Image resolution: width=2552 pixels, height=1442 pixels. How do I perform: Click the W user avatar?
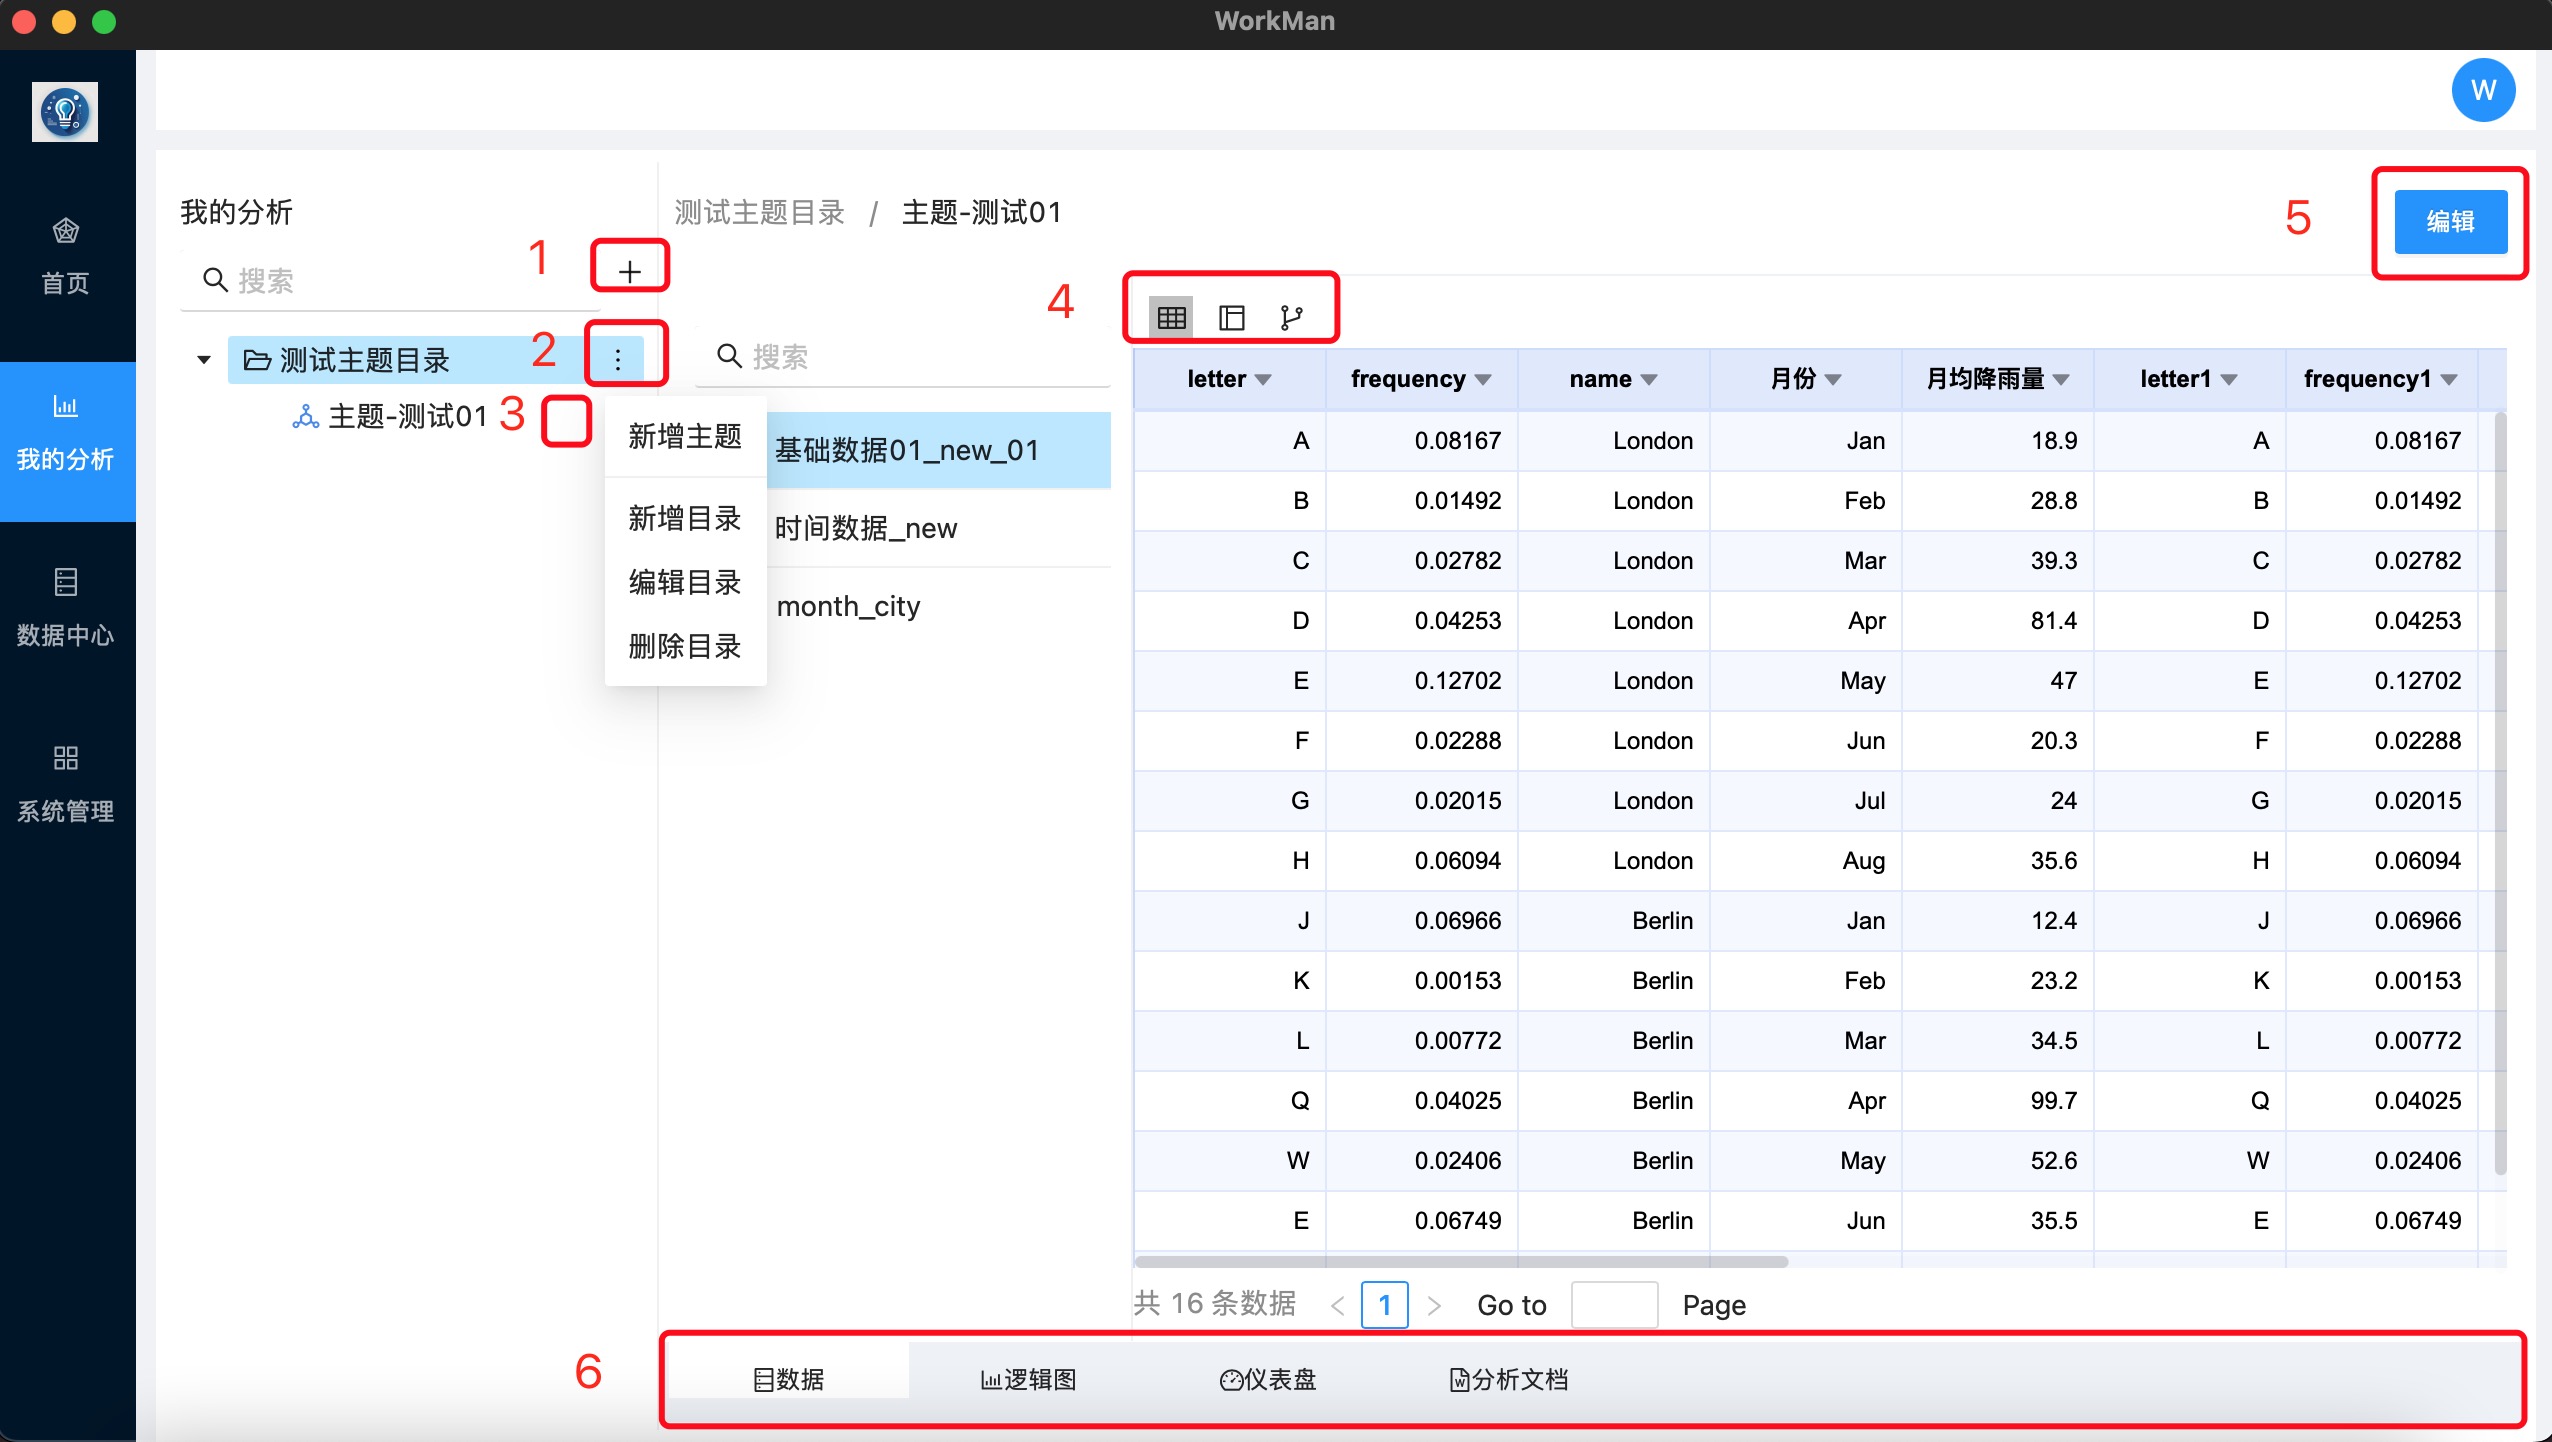pyautogui.click(x=2483, y=90)
